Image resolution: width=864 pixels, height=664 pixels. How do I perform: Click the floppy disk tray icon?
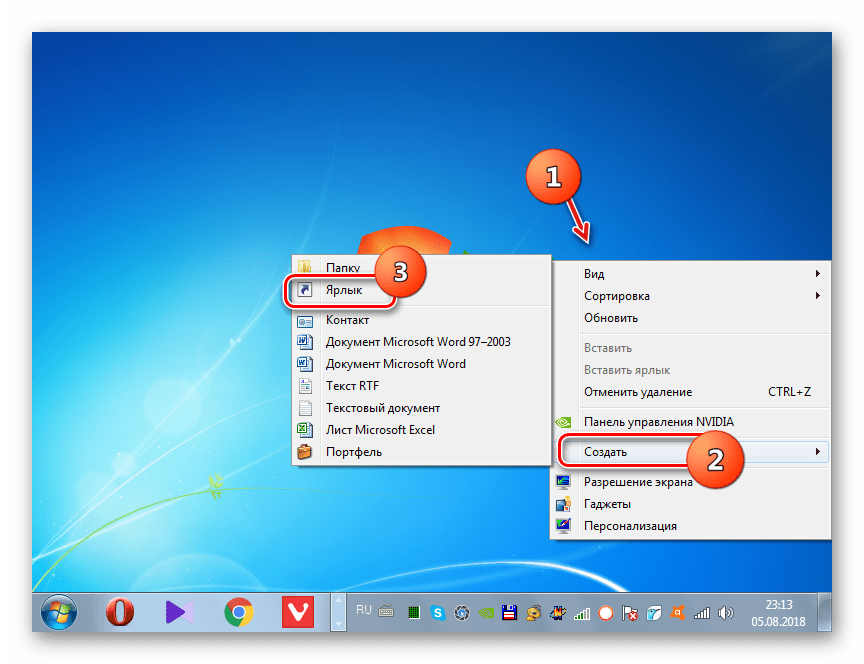coord(510,612)
